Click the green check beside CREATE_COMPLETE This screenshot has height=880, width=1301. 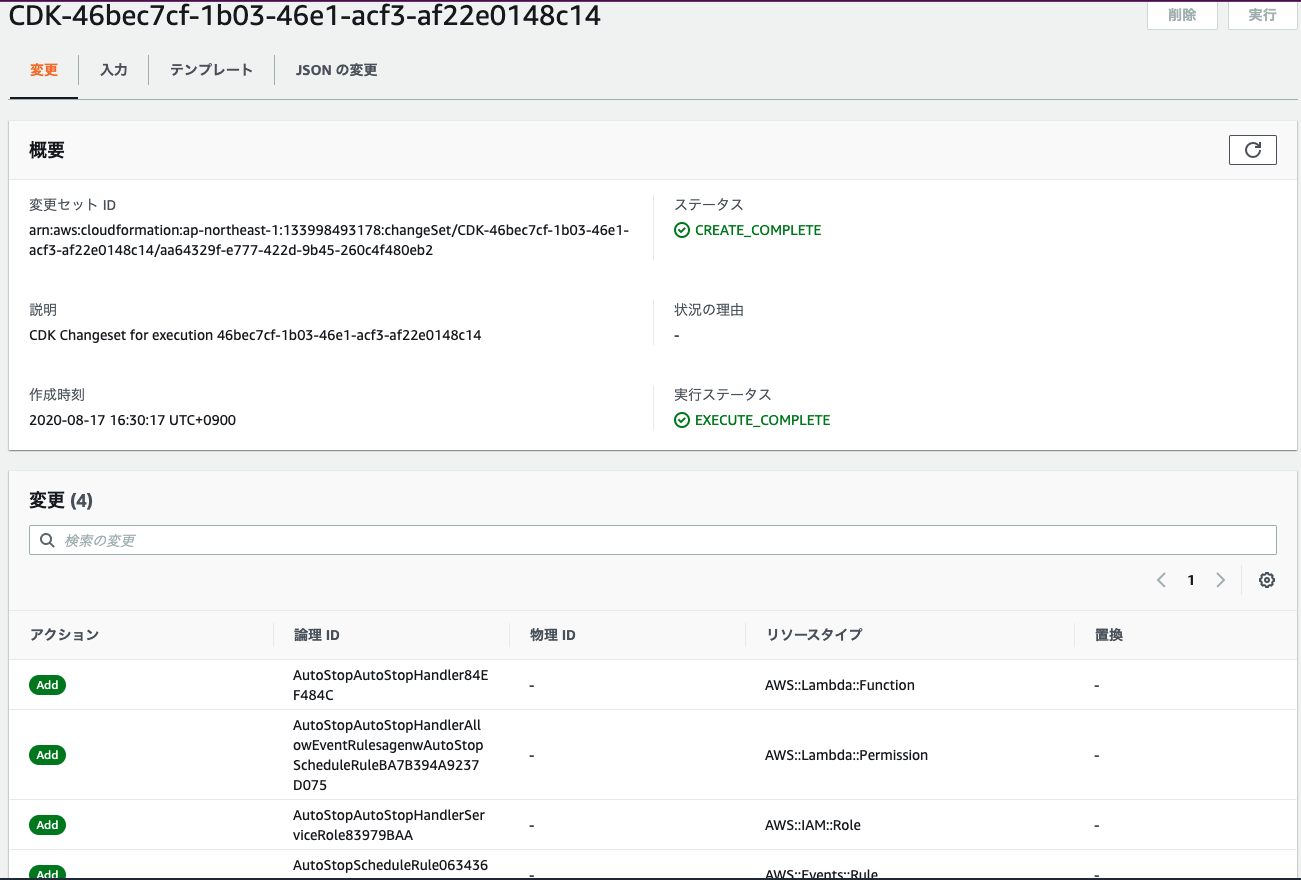[682, 229]
